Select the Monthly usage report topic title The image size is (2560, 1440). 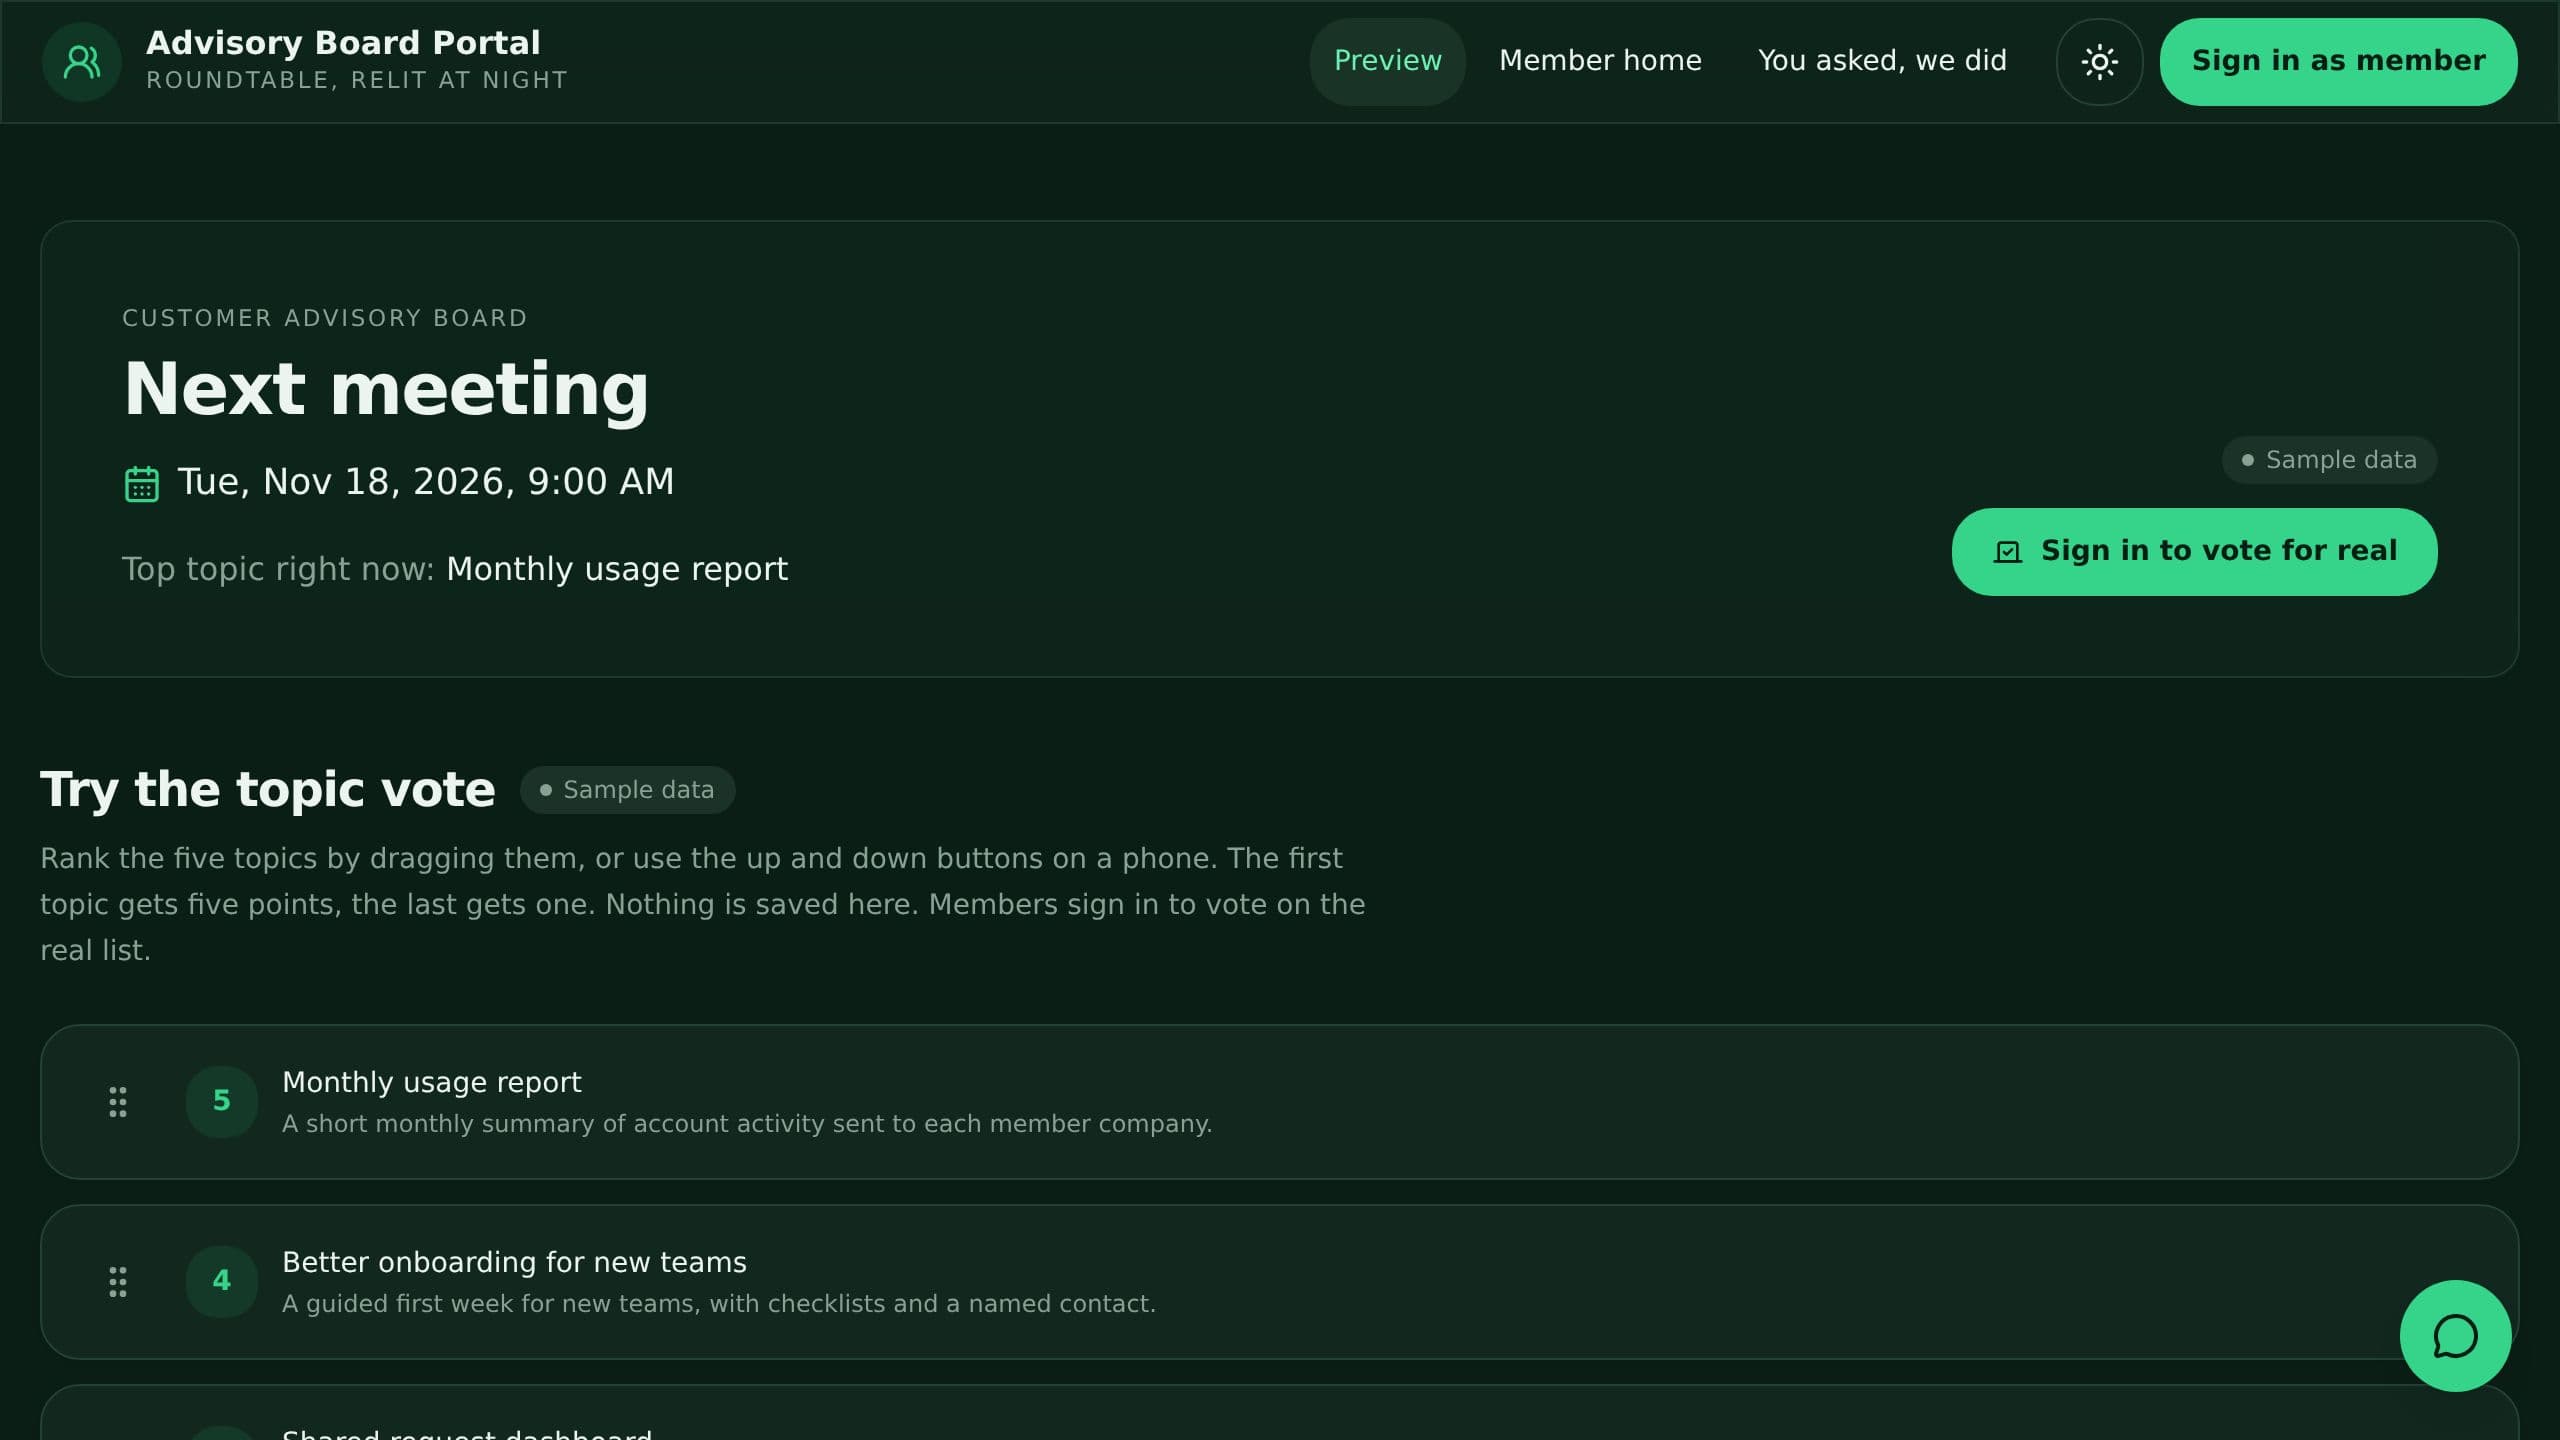click(x=431, y=1082)
